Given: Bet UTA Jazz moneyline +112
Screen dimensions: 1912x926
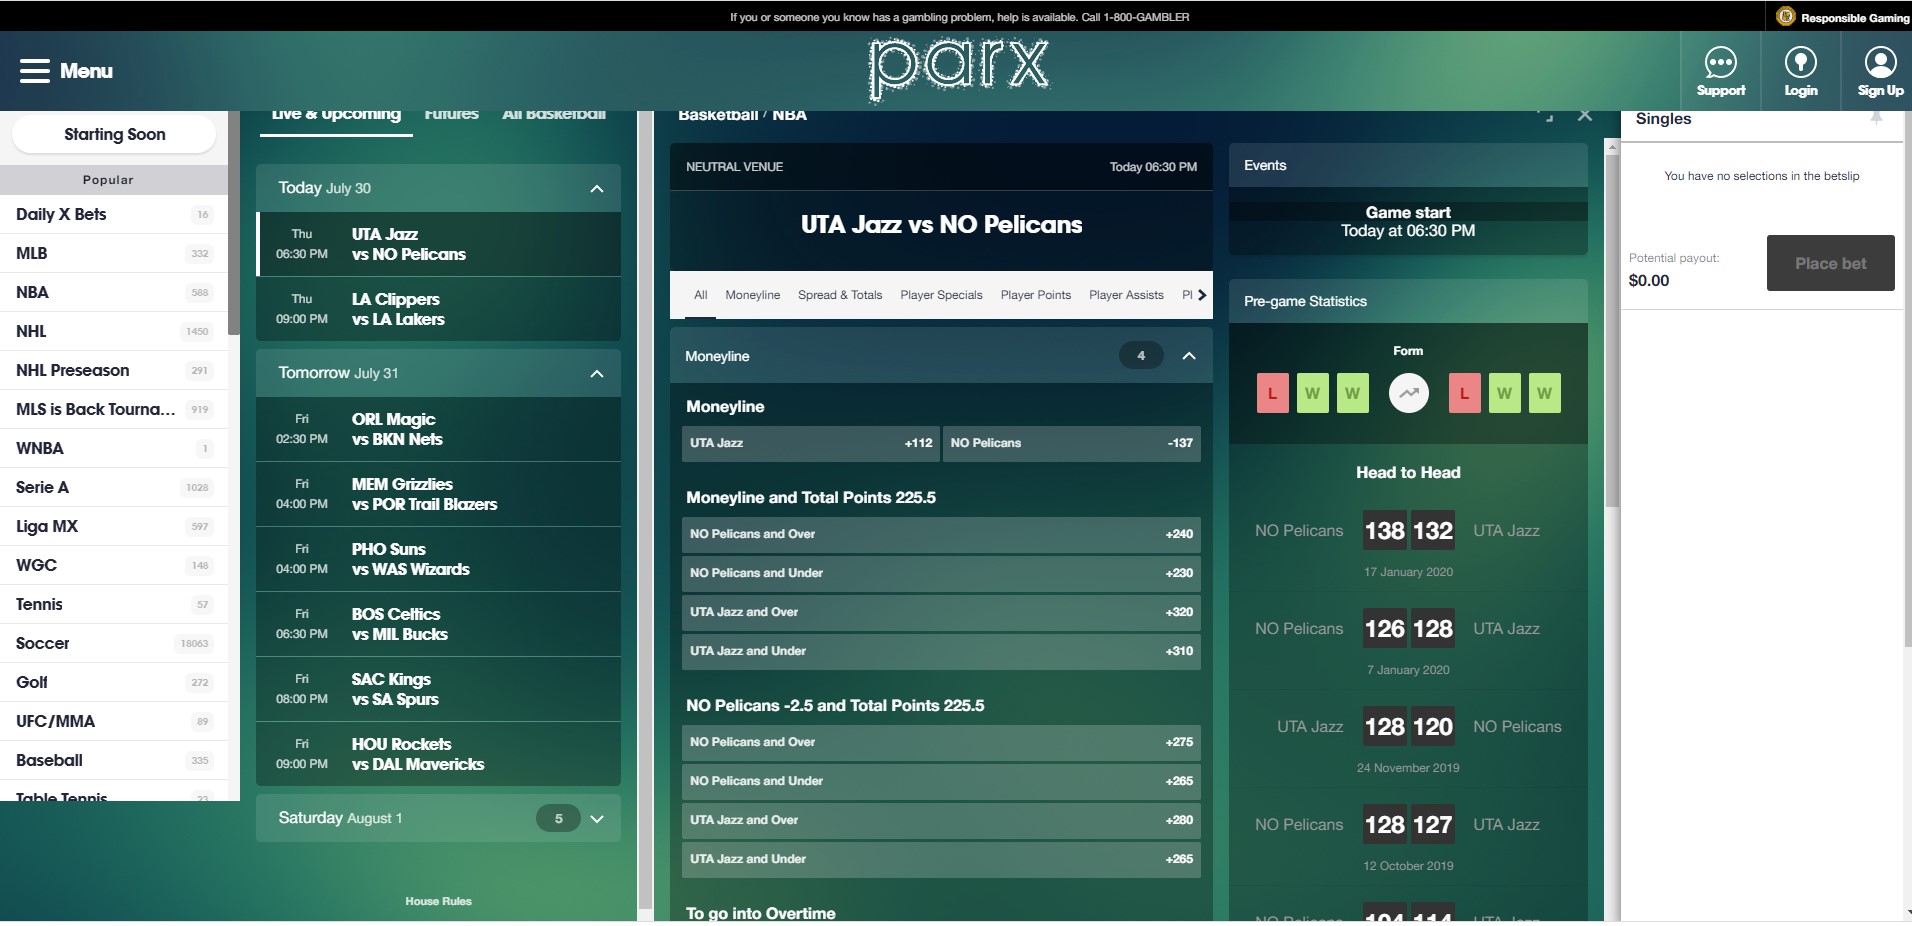Looking at the screenshot, I should 811,443.
